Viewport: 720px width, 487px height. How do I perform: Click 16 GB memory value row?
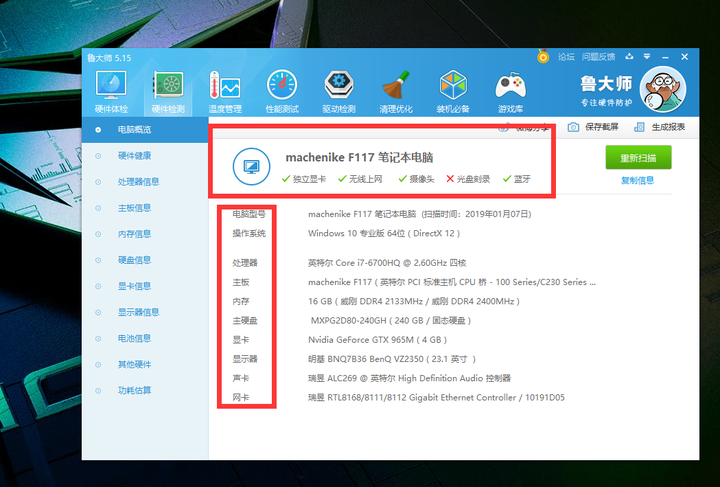pos(414,302)
